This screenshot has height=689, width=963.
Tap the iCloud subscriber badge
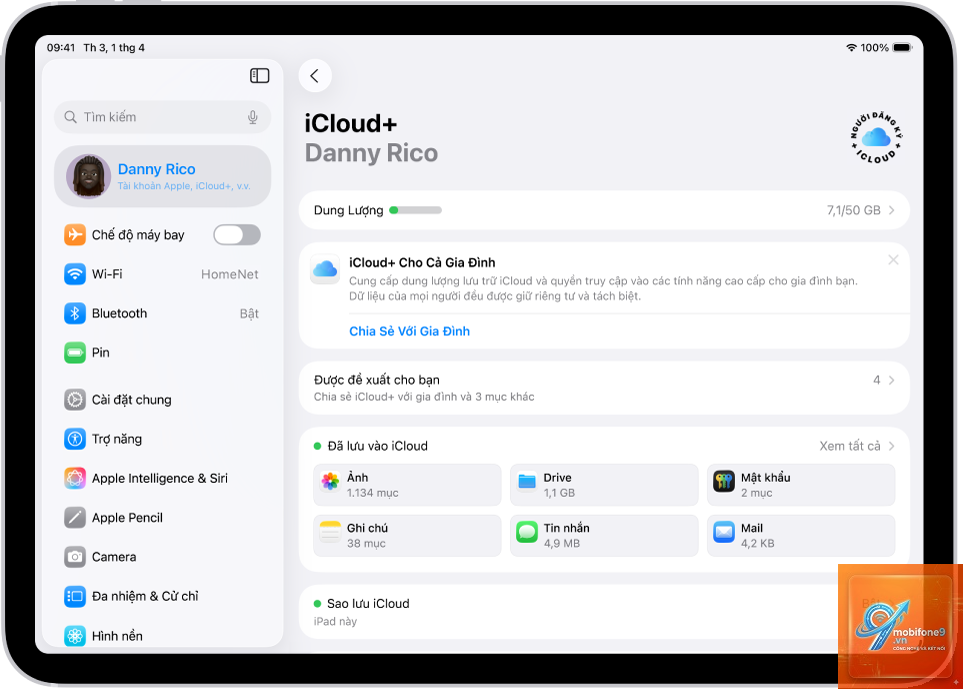tap(876, 137)
